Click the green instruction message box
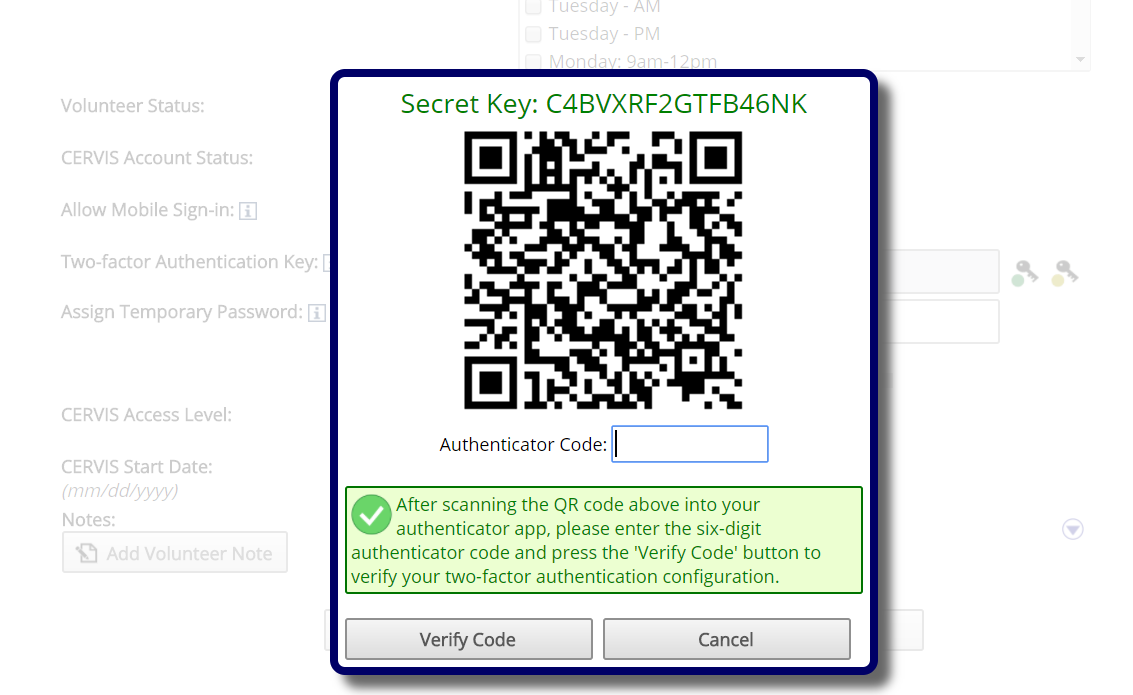The image size is (1133, 695). point(603,540)
